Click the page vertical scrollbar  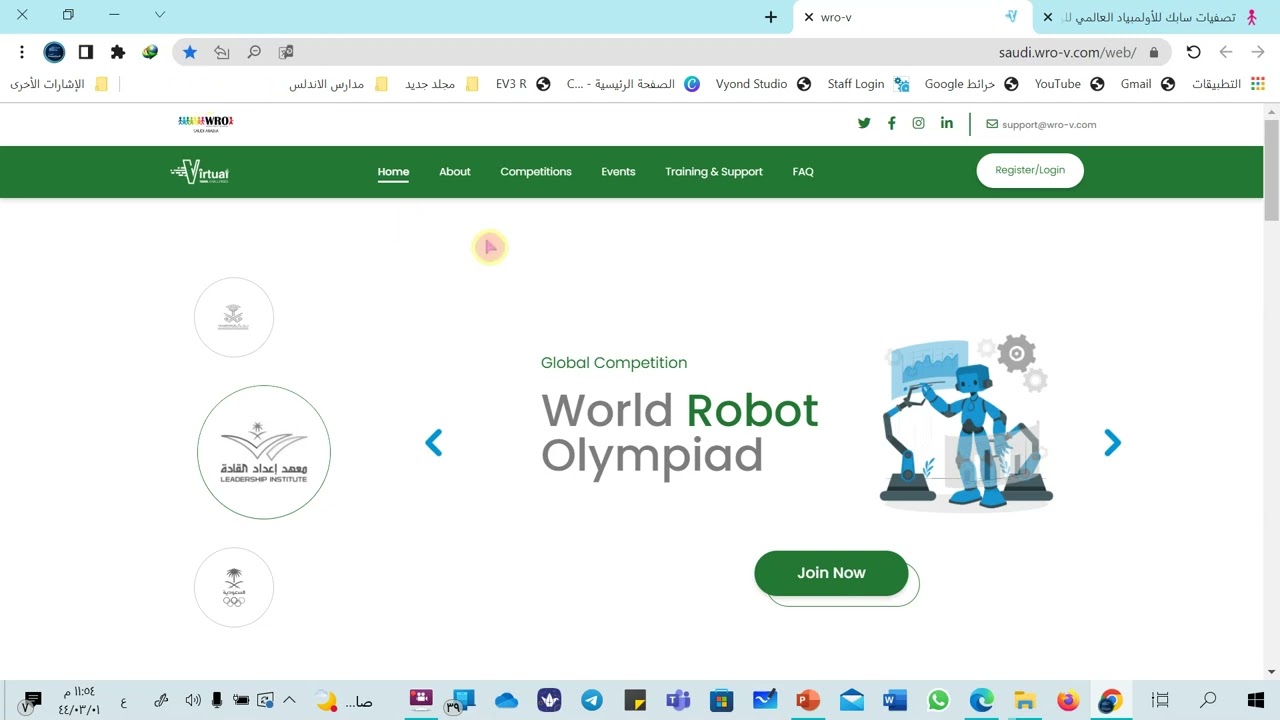1271,170
